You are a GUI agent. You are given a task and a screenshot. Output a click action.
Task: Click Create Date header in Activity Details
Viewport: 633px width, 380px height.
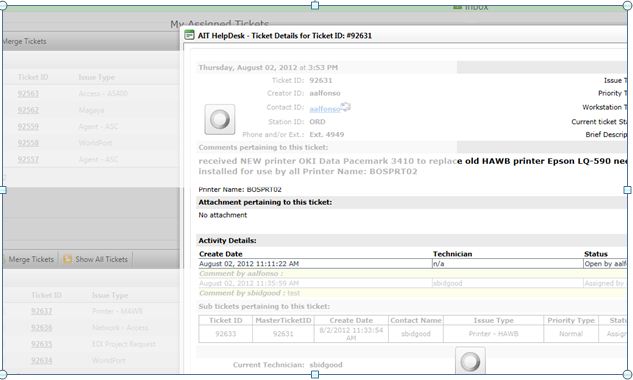(x=220, y=254)
